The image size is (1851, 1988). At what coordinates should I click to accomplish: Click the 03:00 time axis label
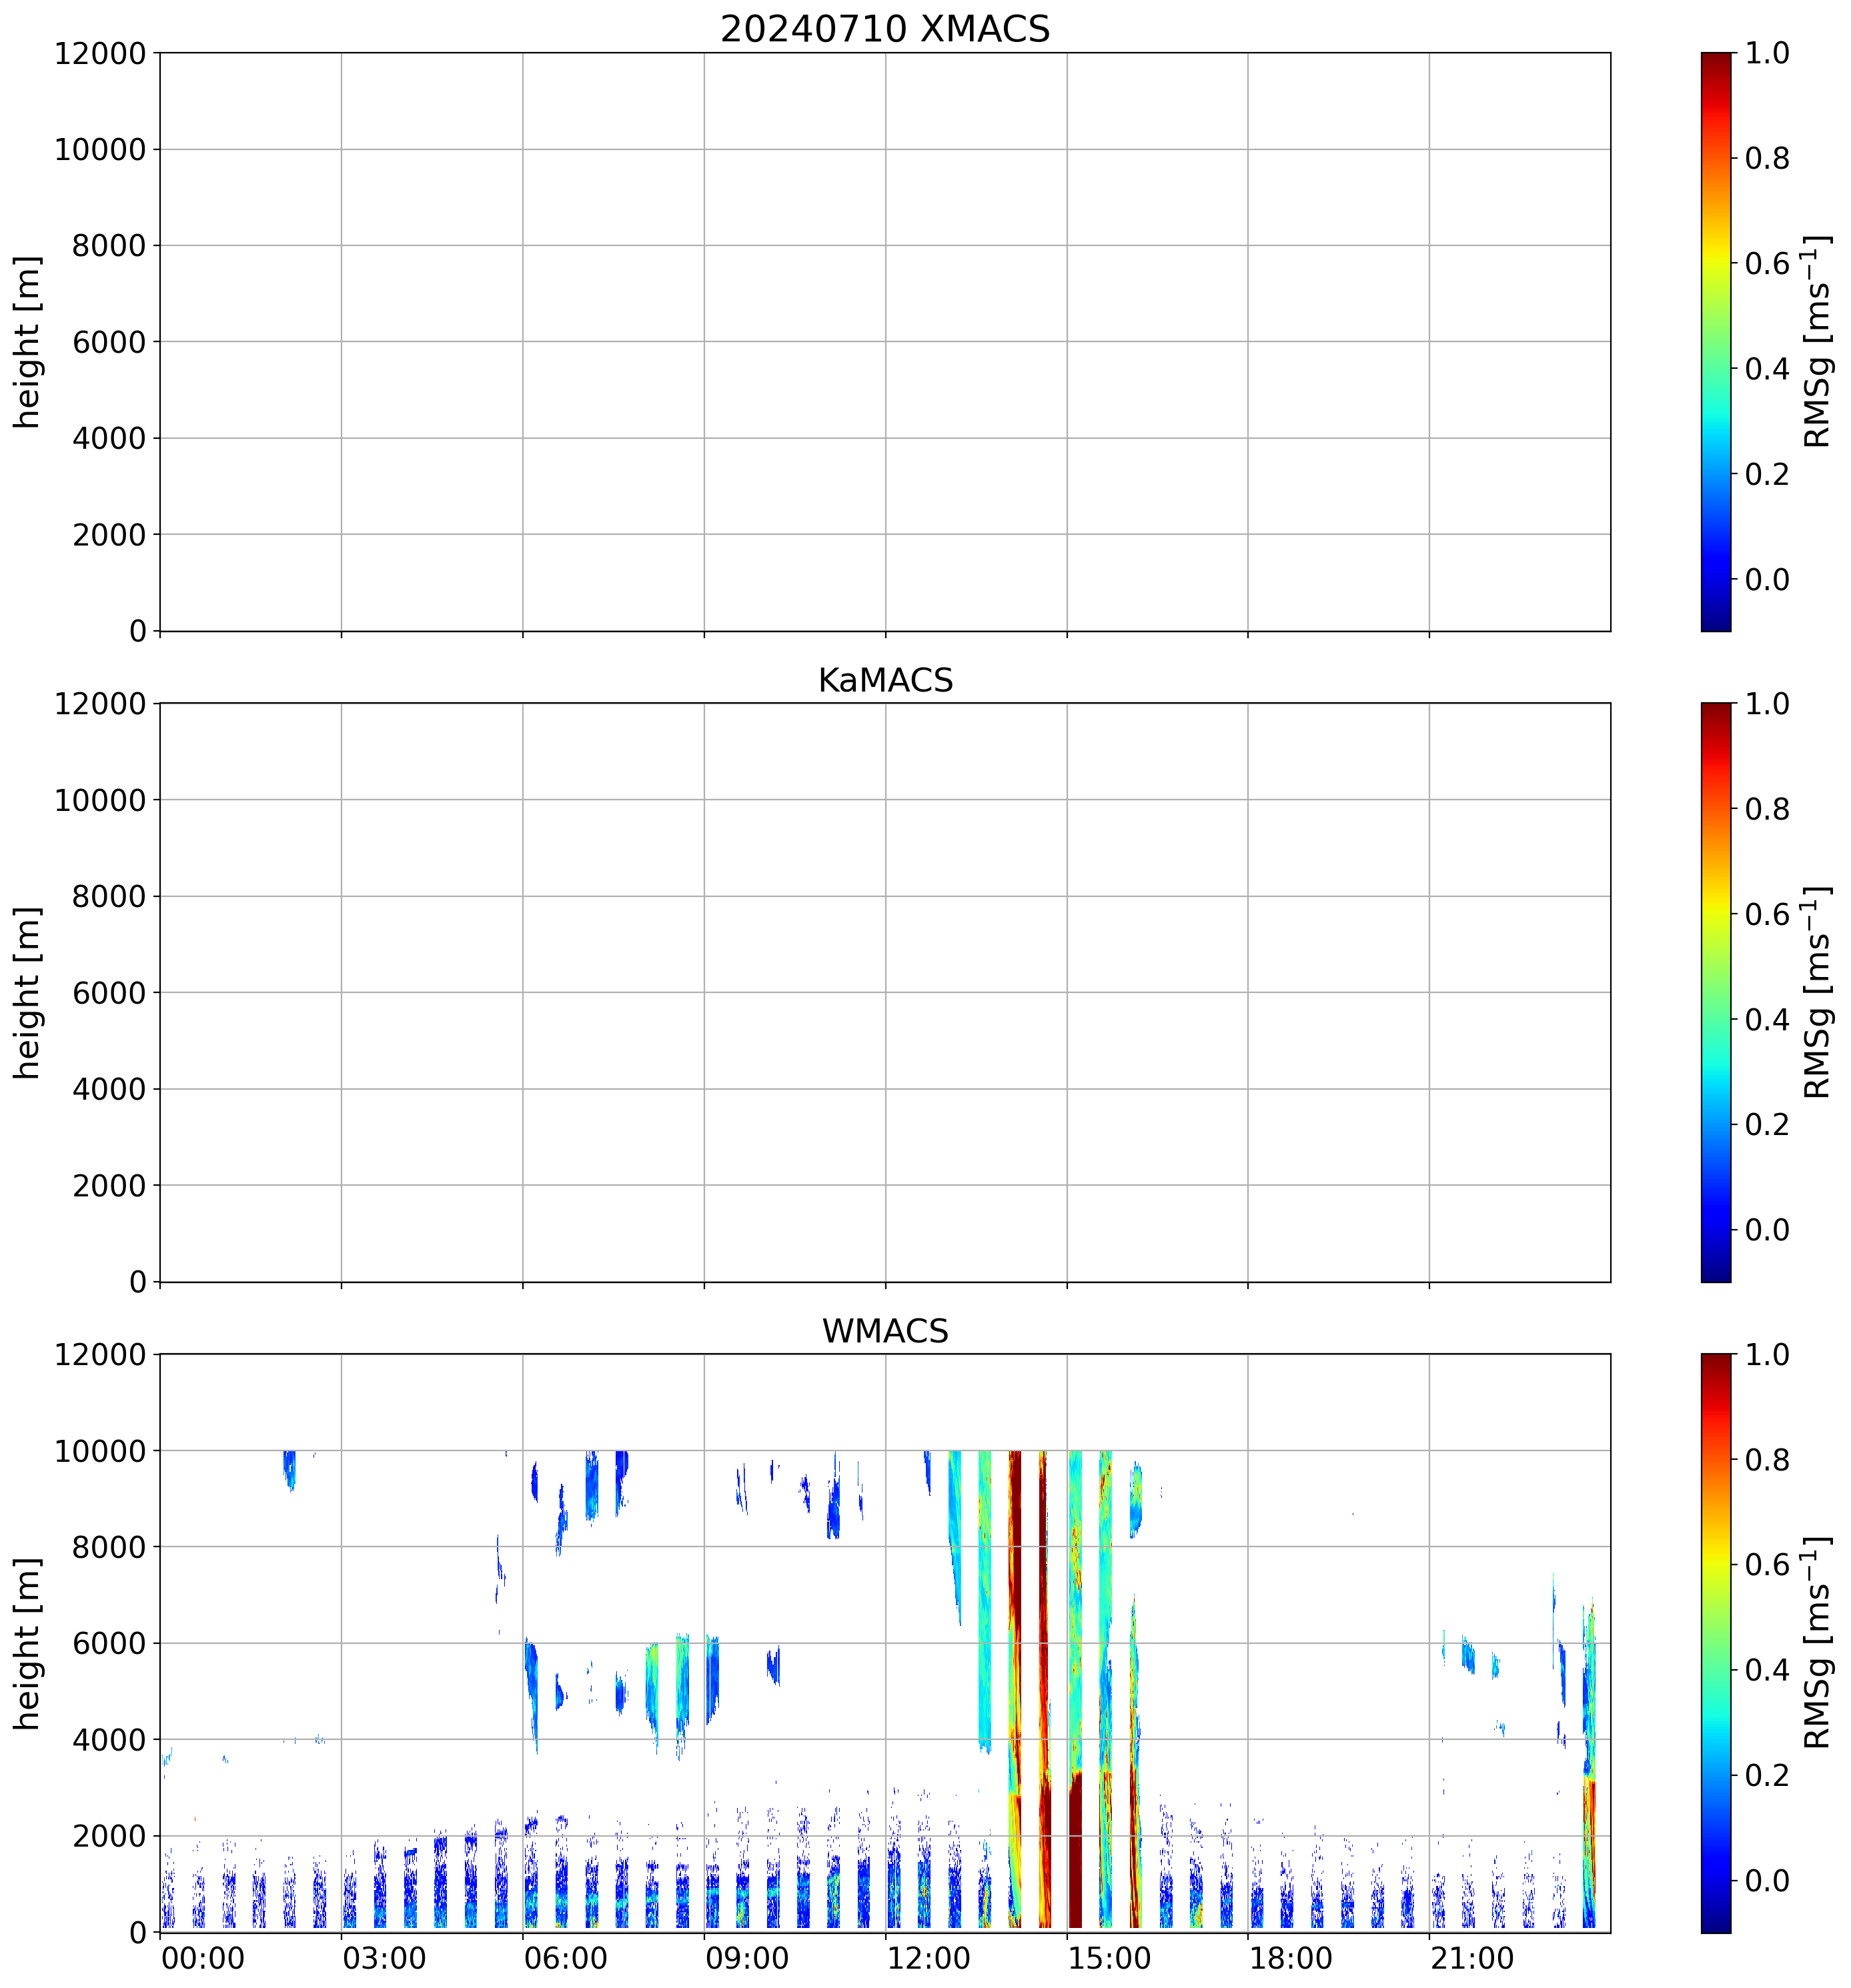(384, 1958)
